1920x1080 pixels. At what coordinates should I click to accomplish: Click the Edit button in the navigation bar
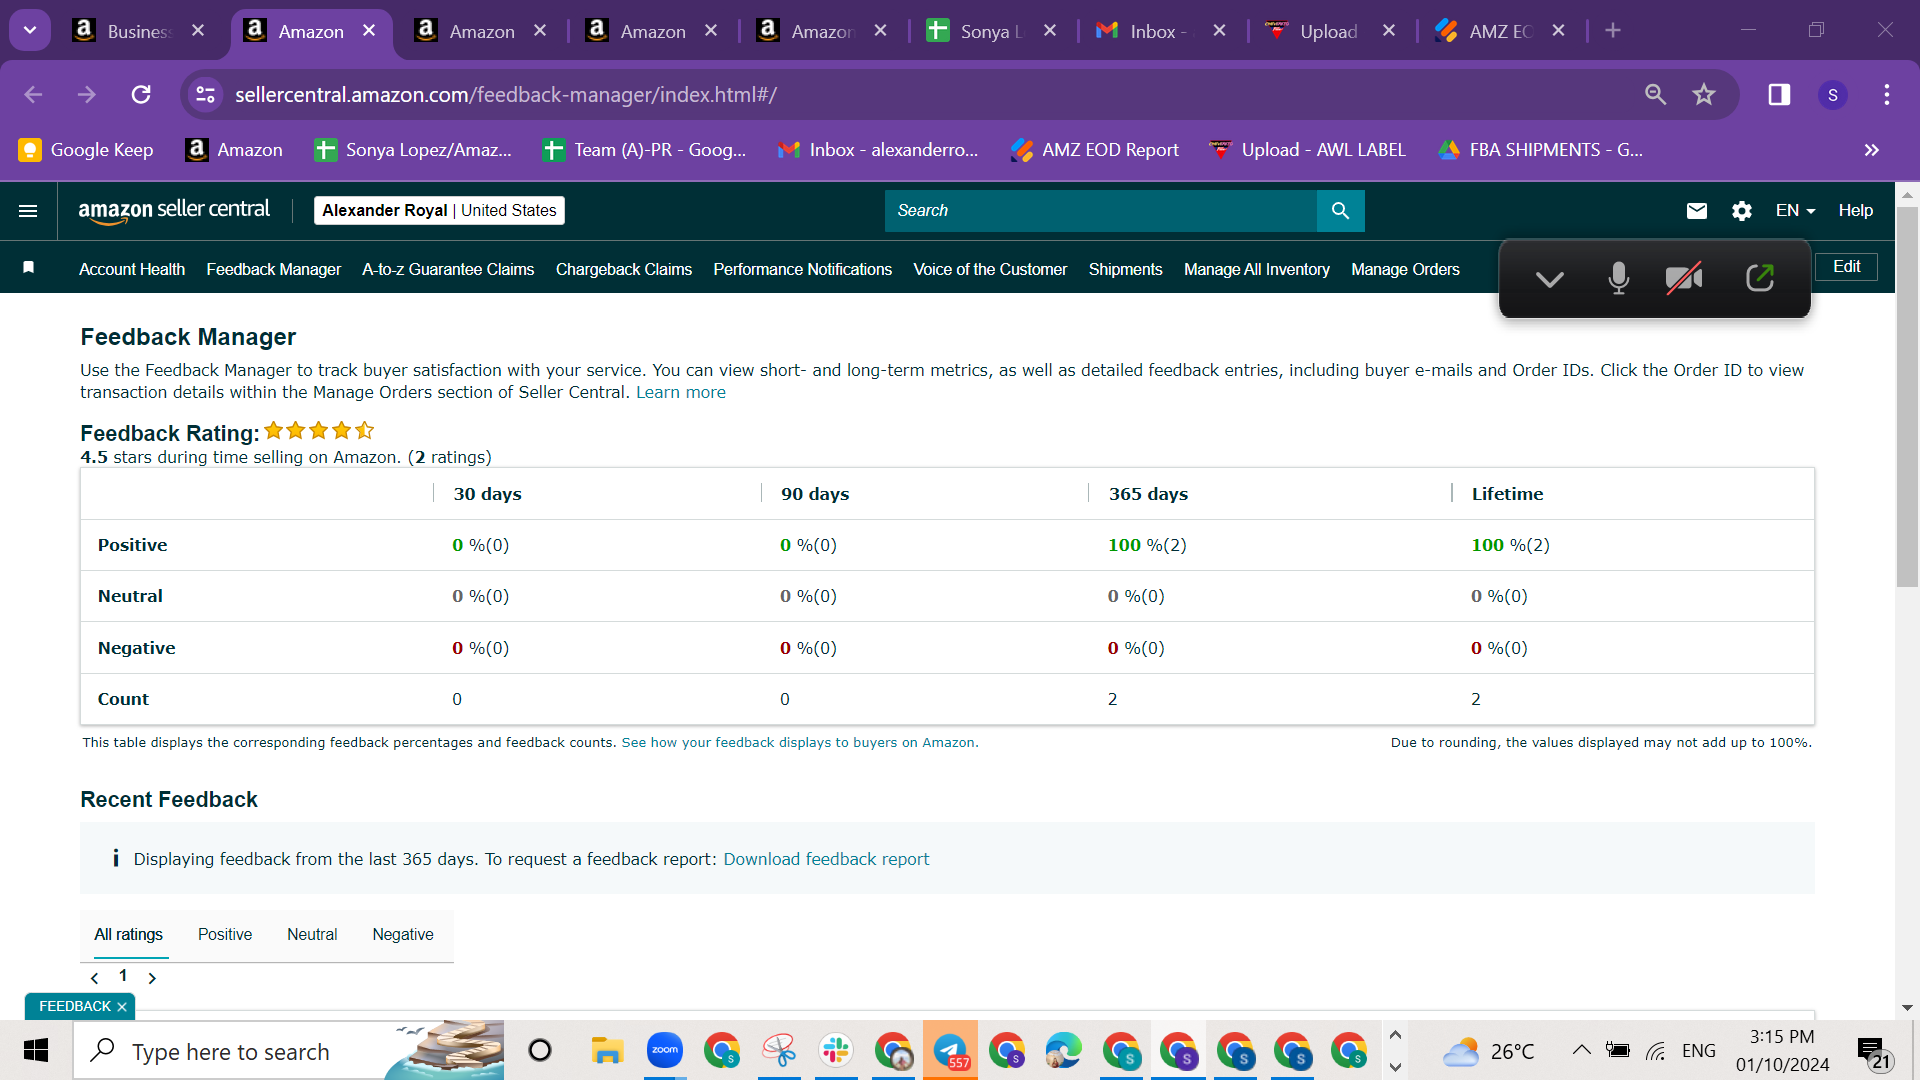click(1846, 267)
